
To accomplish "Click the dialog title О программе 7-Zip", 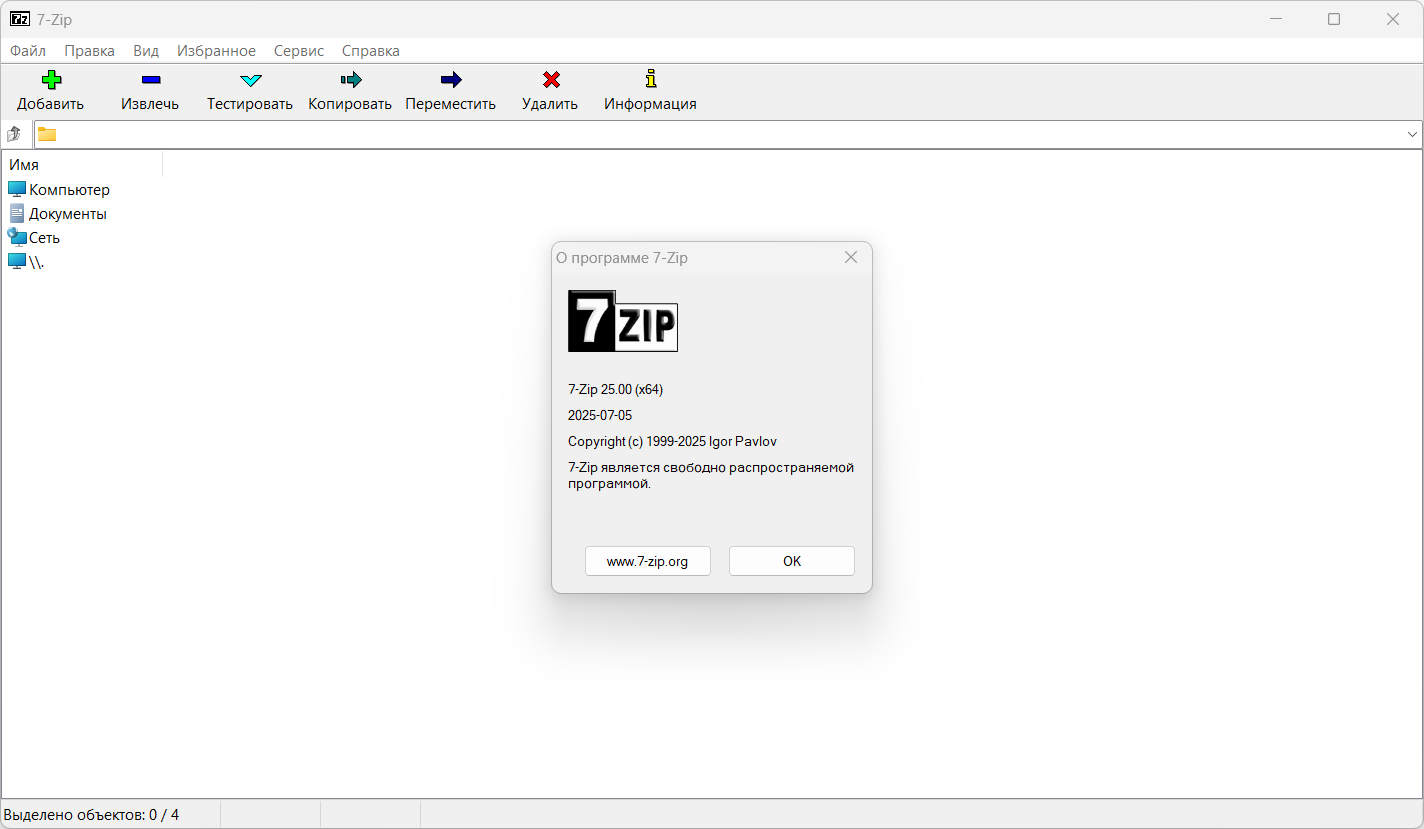I will 622,258.
